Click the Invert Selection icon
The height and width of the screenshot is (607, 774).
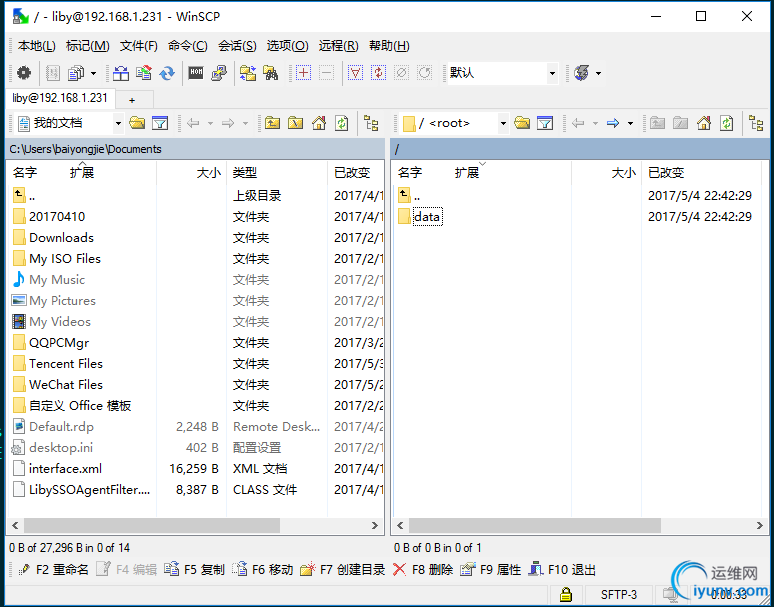point(379,73)
